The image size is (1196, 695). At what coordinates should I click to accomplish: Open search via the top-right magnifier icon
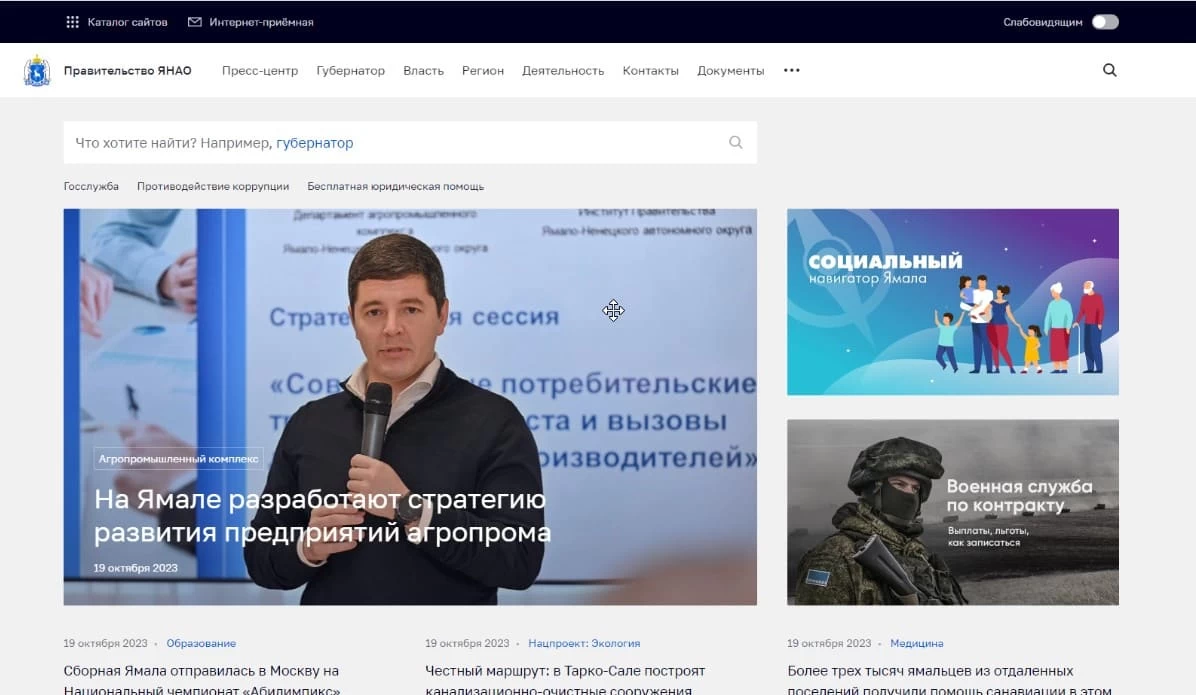pyautogui.click(x=1110, y=70)
